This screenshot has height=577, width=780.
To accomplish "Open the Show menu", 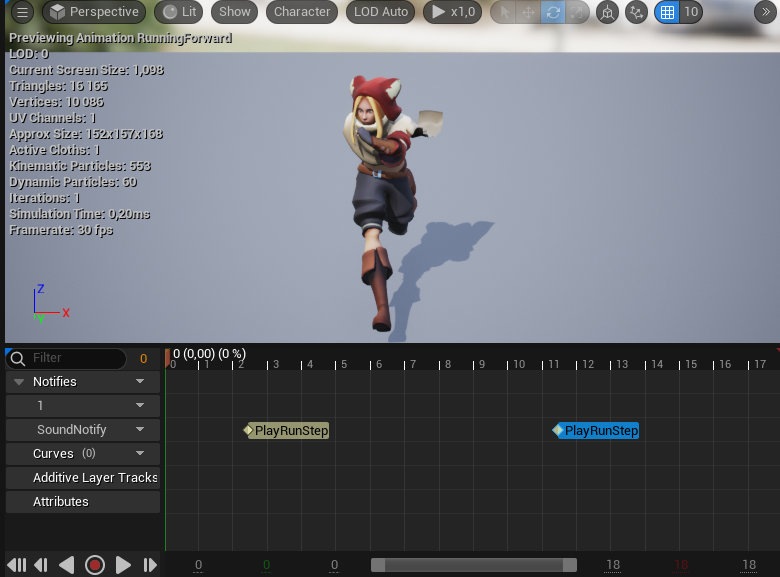I will click(x=235, y=12).
